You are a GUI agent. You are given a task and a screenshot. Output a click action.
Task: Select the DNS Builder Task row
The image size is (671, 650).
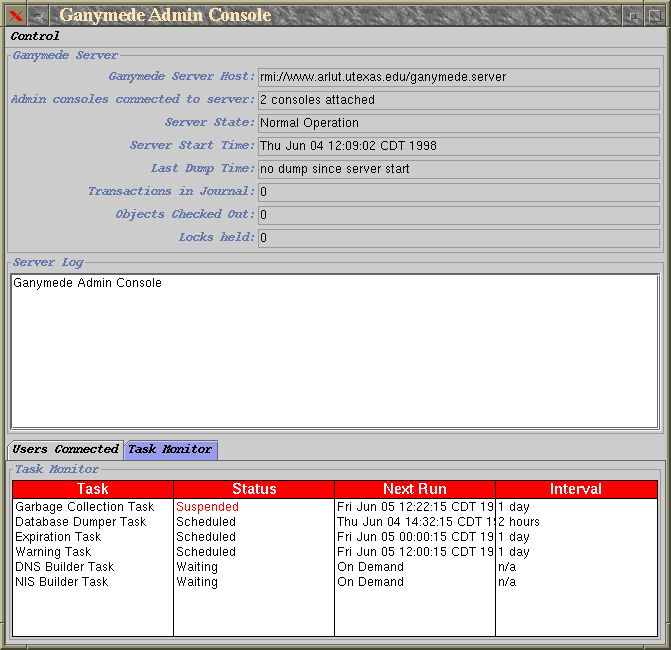pyautogui.click(x=65, y=567)
